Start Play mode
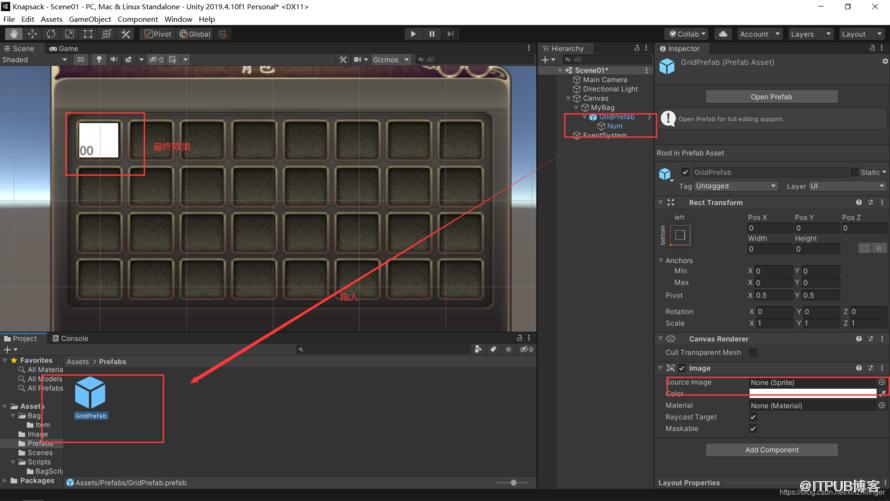The image size is (890, 501). point(413,34)
